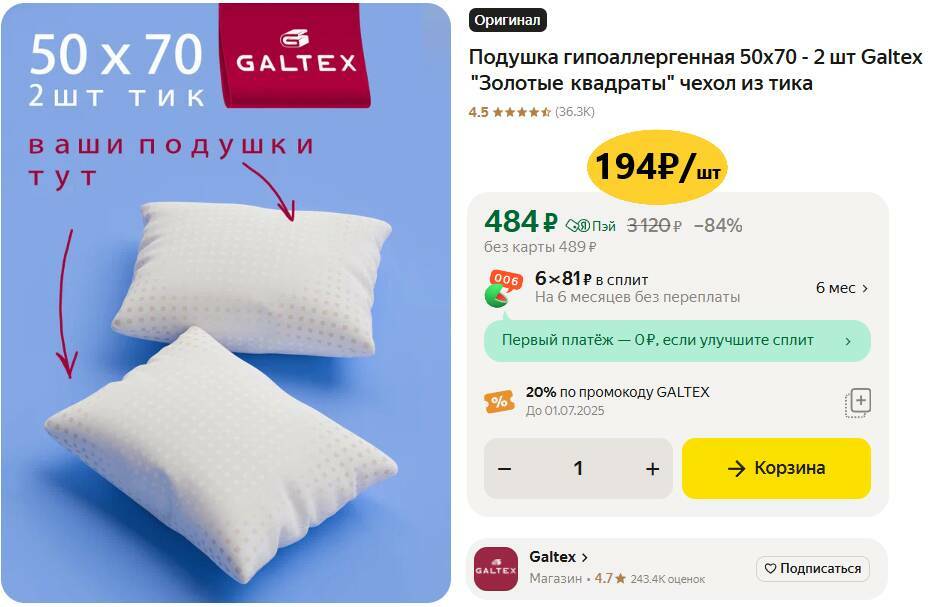The image size is (928, 607).
Task: Click the Оригинал badge
Action: (507, 20)
